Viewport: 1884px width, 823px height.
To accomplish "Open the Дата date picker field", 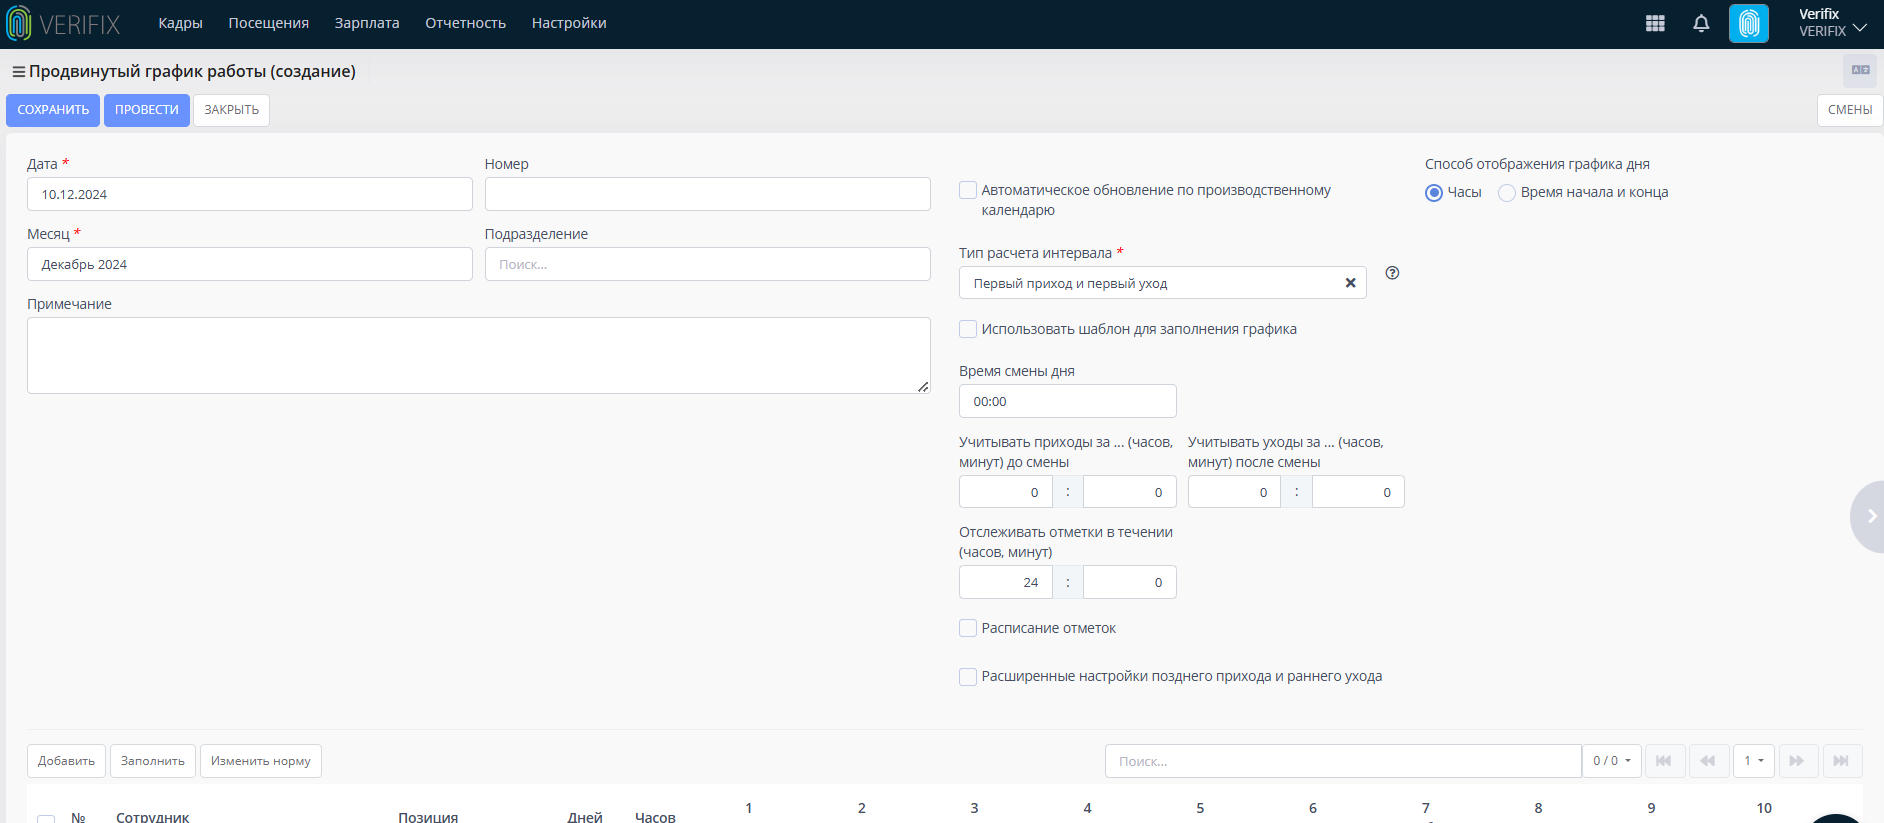I will tap(249, 194).
